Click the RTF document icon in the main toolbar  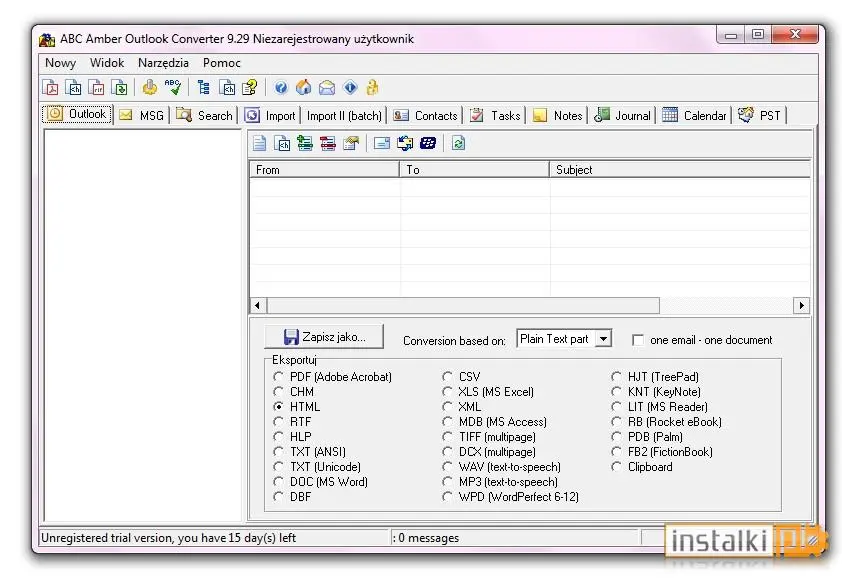pos(97,88)
